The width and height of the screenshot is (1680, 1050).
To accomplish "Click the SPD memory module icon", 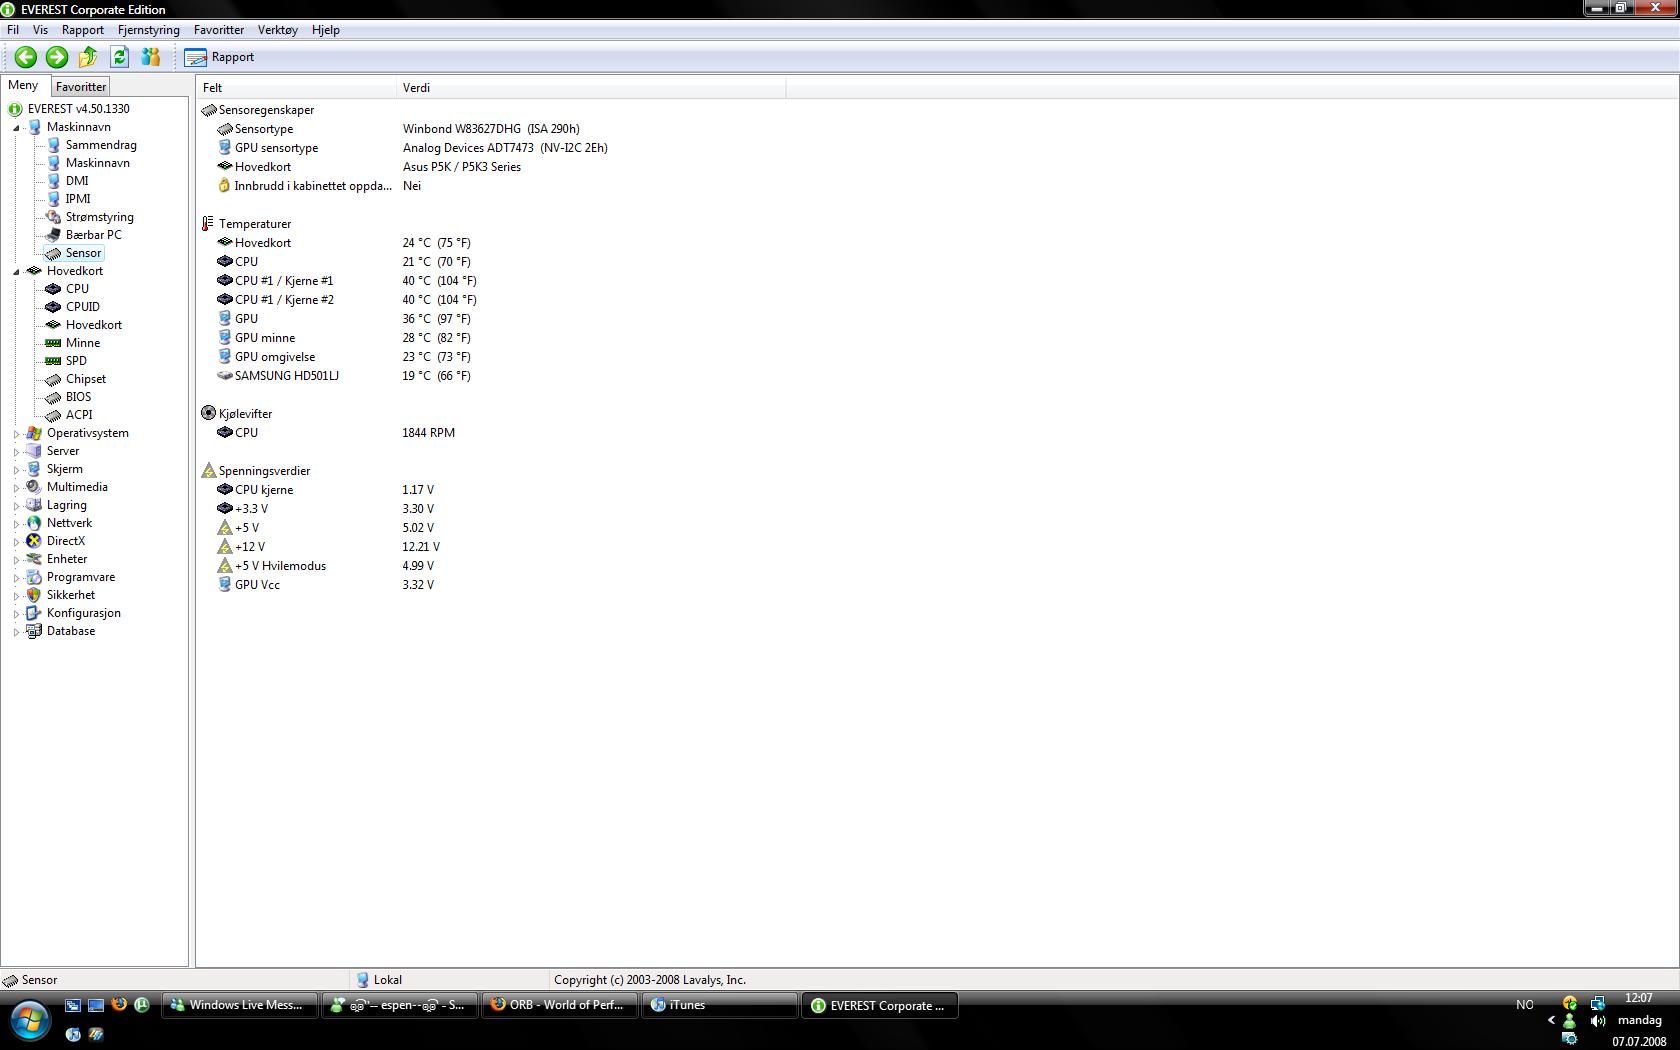I will [x=53, y=361].
